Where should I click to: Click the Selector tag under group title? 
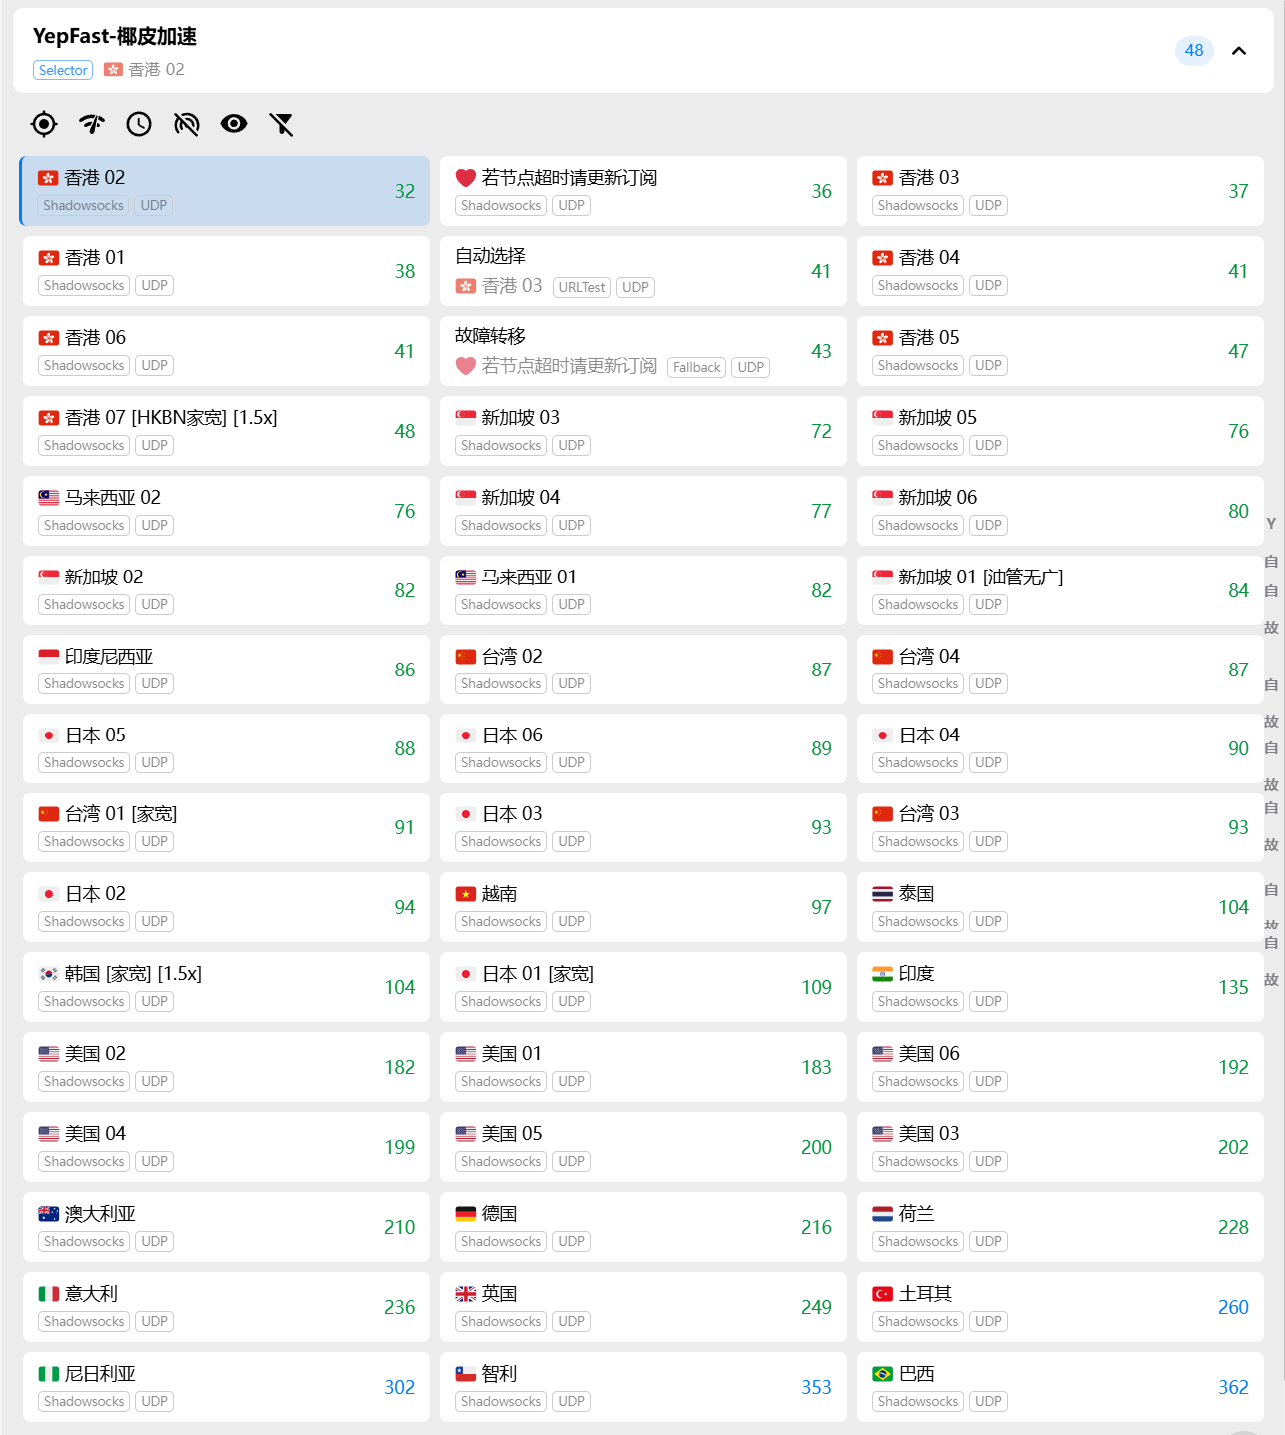click(x=63, y=70)
